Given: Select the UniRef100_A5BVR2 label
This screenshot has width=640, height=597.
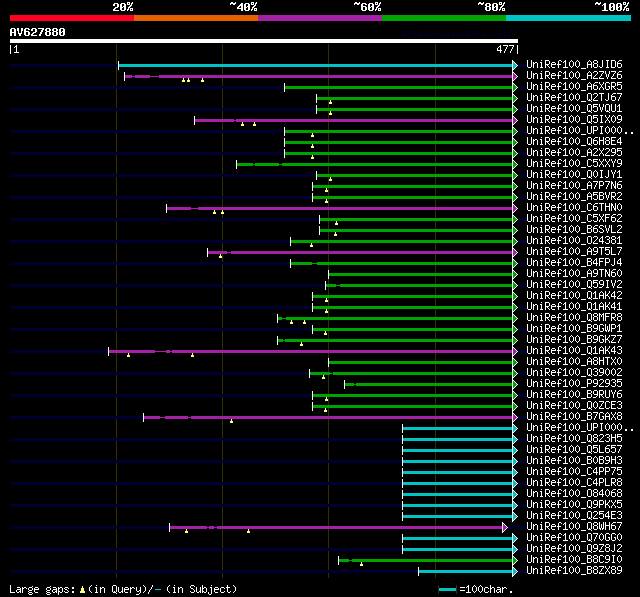Looking at the screenshot, I should pos(574,197).
